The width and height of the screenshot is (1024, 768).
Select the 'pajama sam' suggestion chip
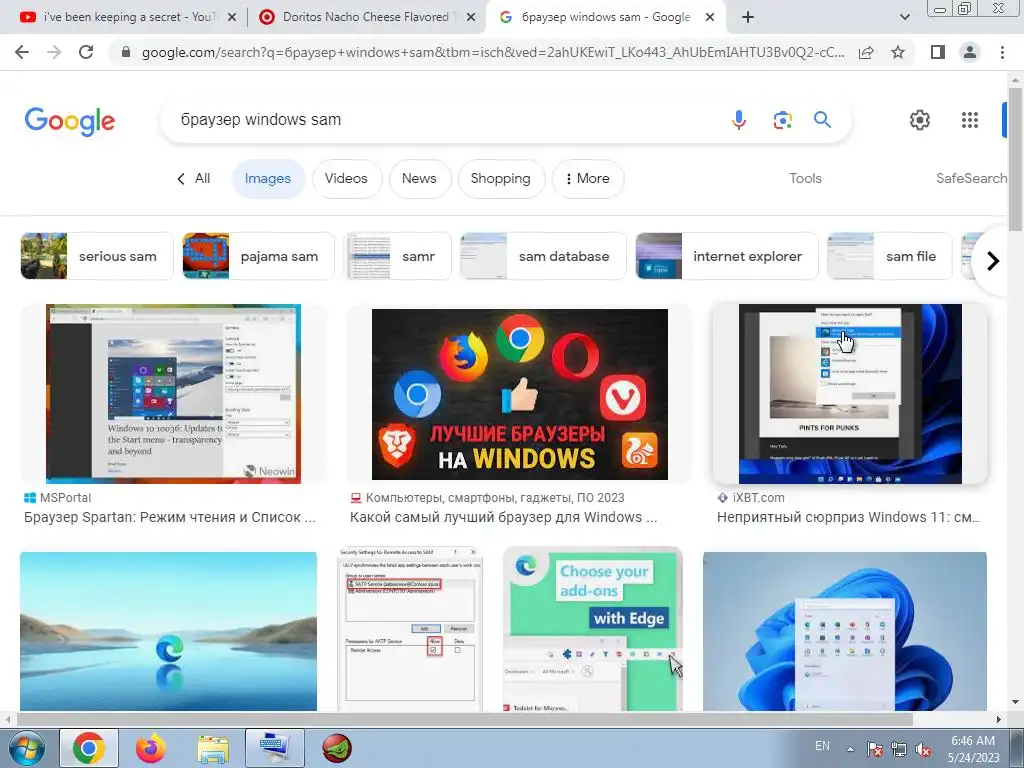pyautogui.click(x=259, y=256)
